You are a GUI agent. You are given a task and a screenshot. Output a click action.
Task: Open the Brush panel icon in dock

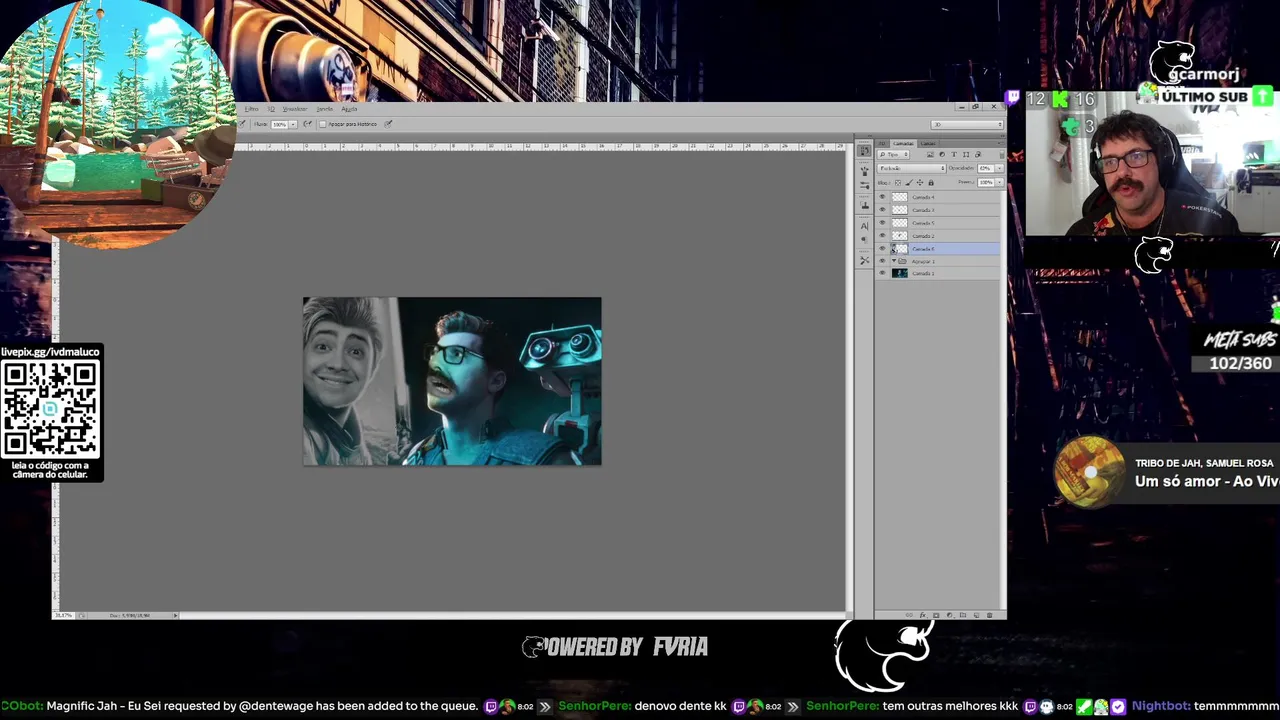pyautogui.click(x=864, y=171)
